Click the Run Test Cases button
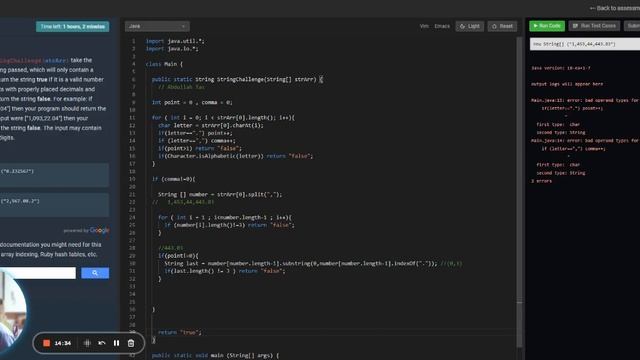Image resolution: width=640 pixels, height=360 pixels. pyautogui.click(x=594, y=26)
